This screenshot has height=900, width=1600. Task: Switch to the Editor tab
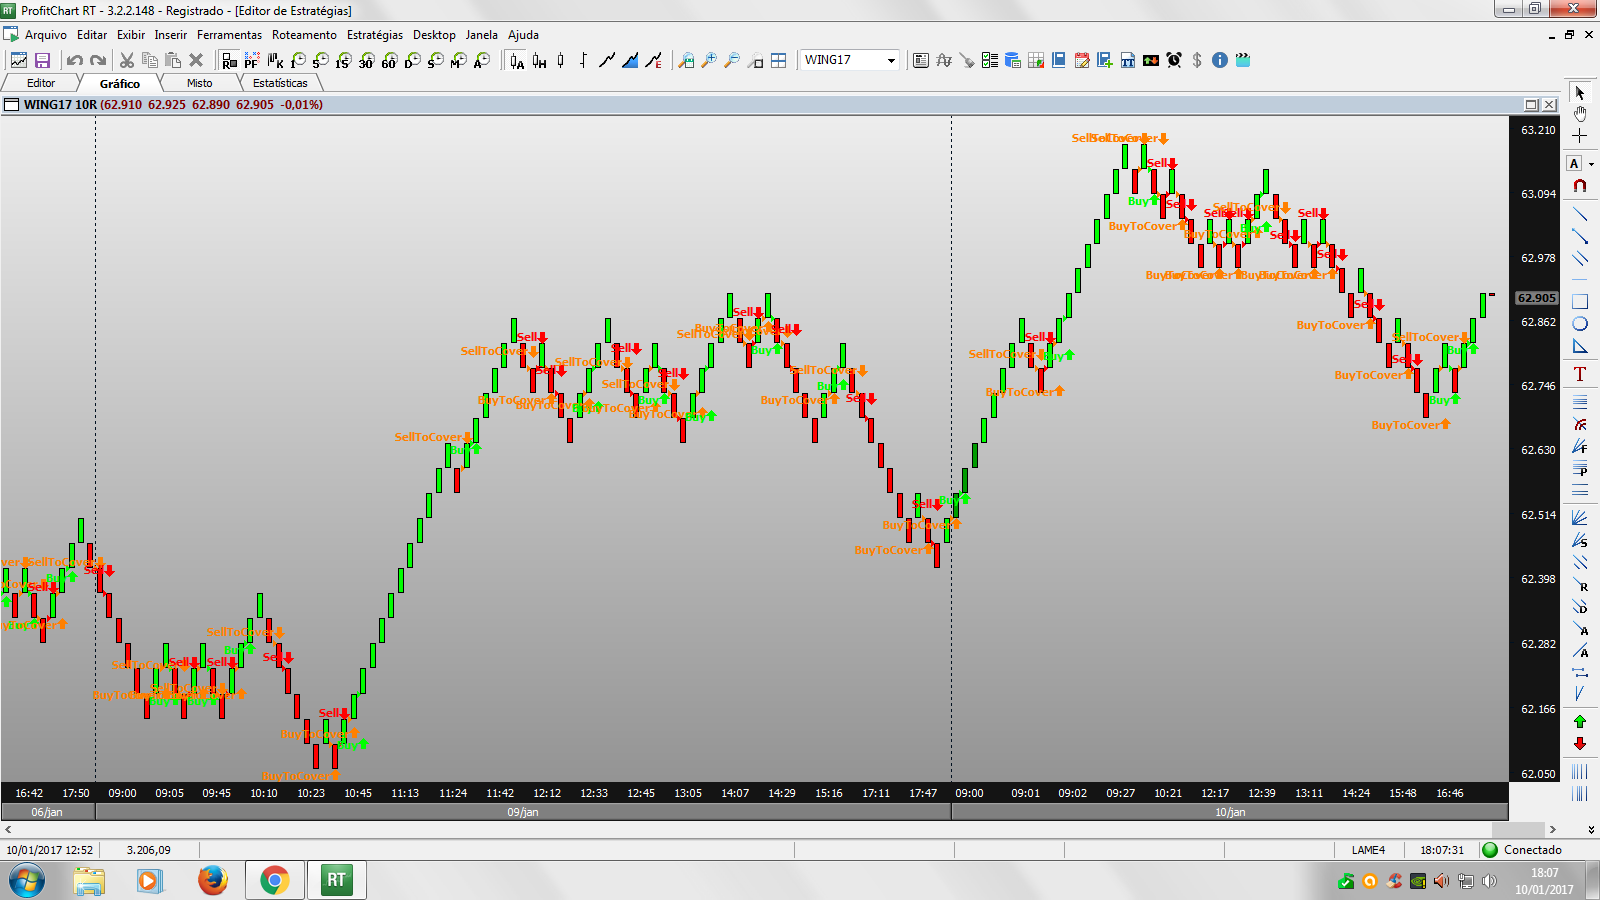point(41,83)
